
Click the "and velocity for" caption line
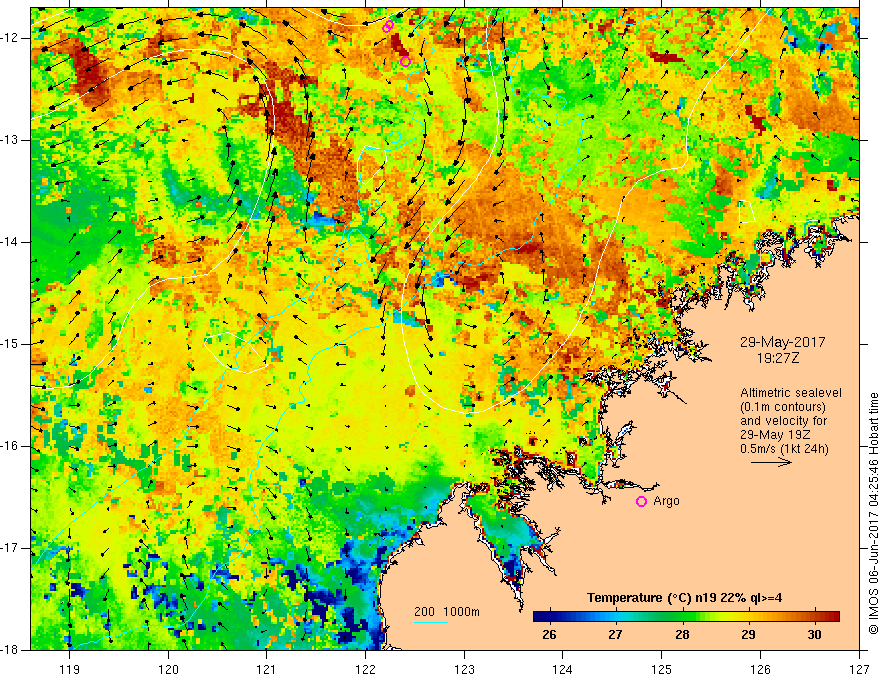(x=783, y=421)
